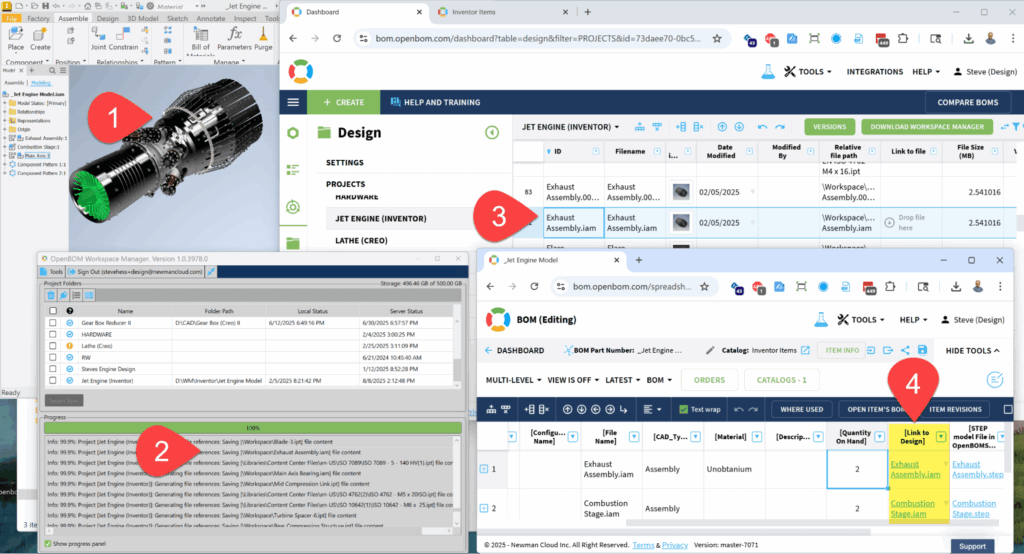Click the move up arrow in BOM toolbar
This screenshot has height=554, width=1024.
click(x=568, y=410)
